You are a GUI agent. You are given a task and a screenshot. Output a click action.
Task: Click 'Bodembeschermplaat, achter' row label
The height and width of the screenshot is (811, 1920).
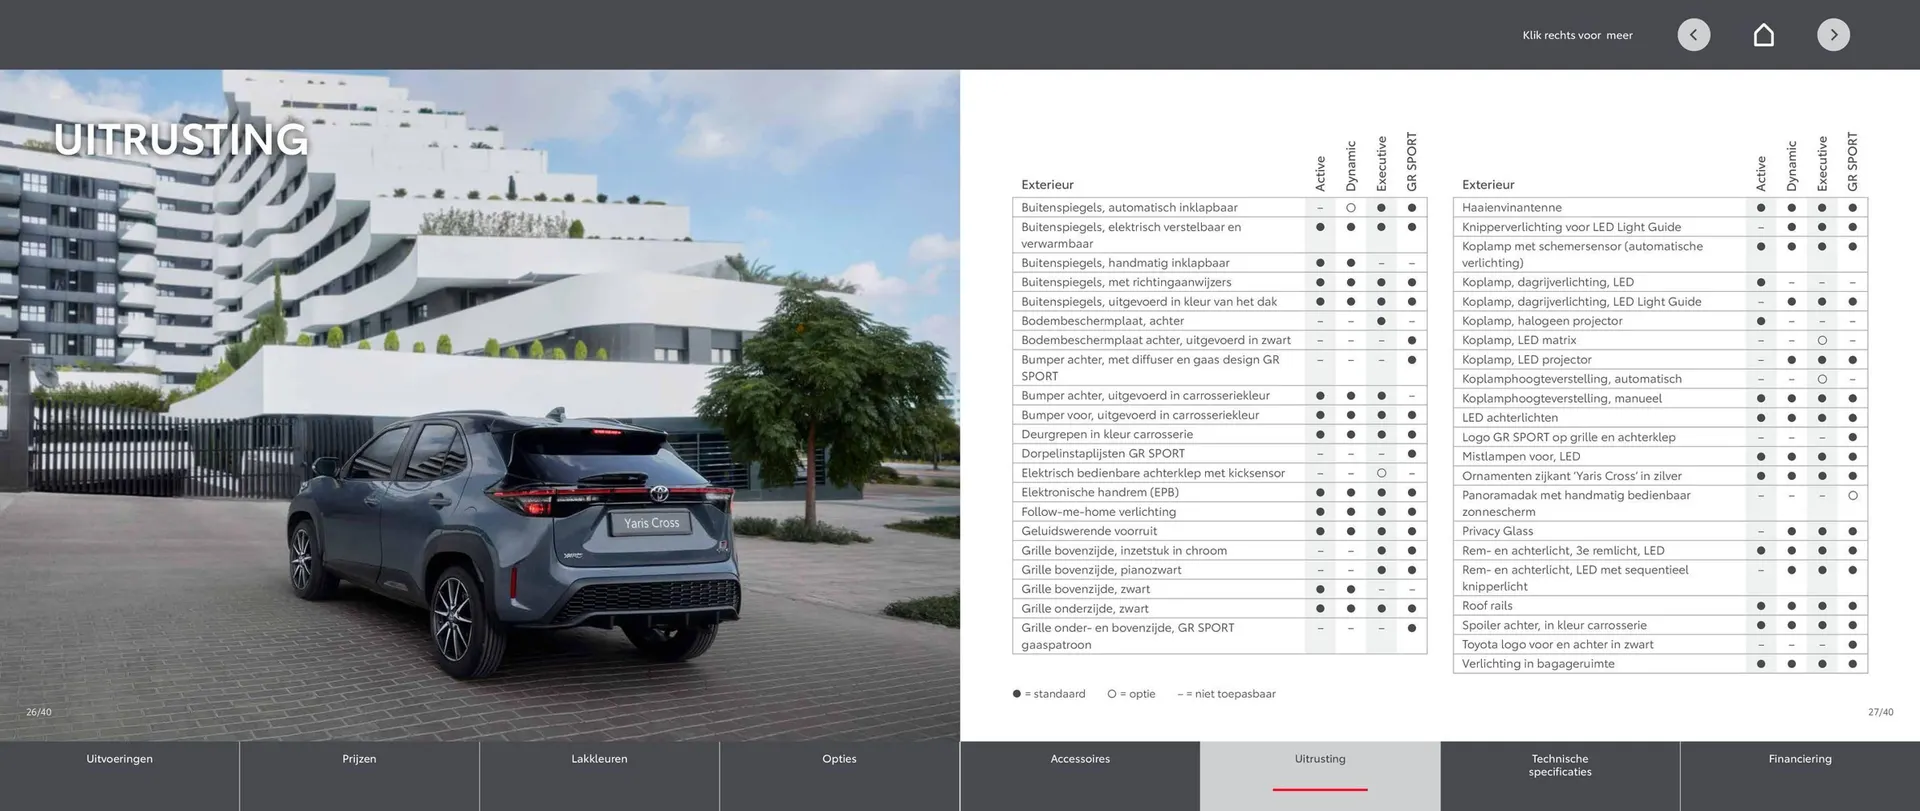pos(1102,321)
